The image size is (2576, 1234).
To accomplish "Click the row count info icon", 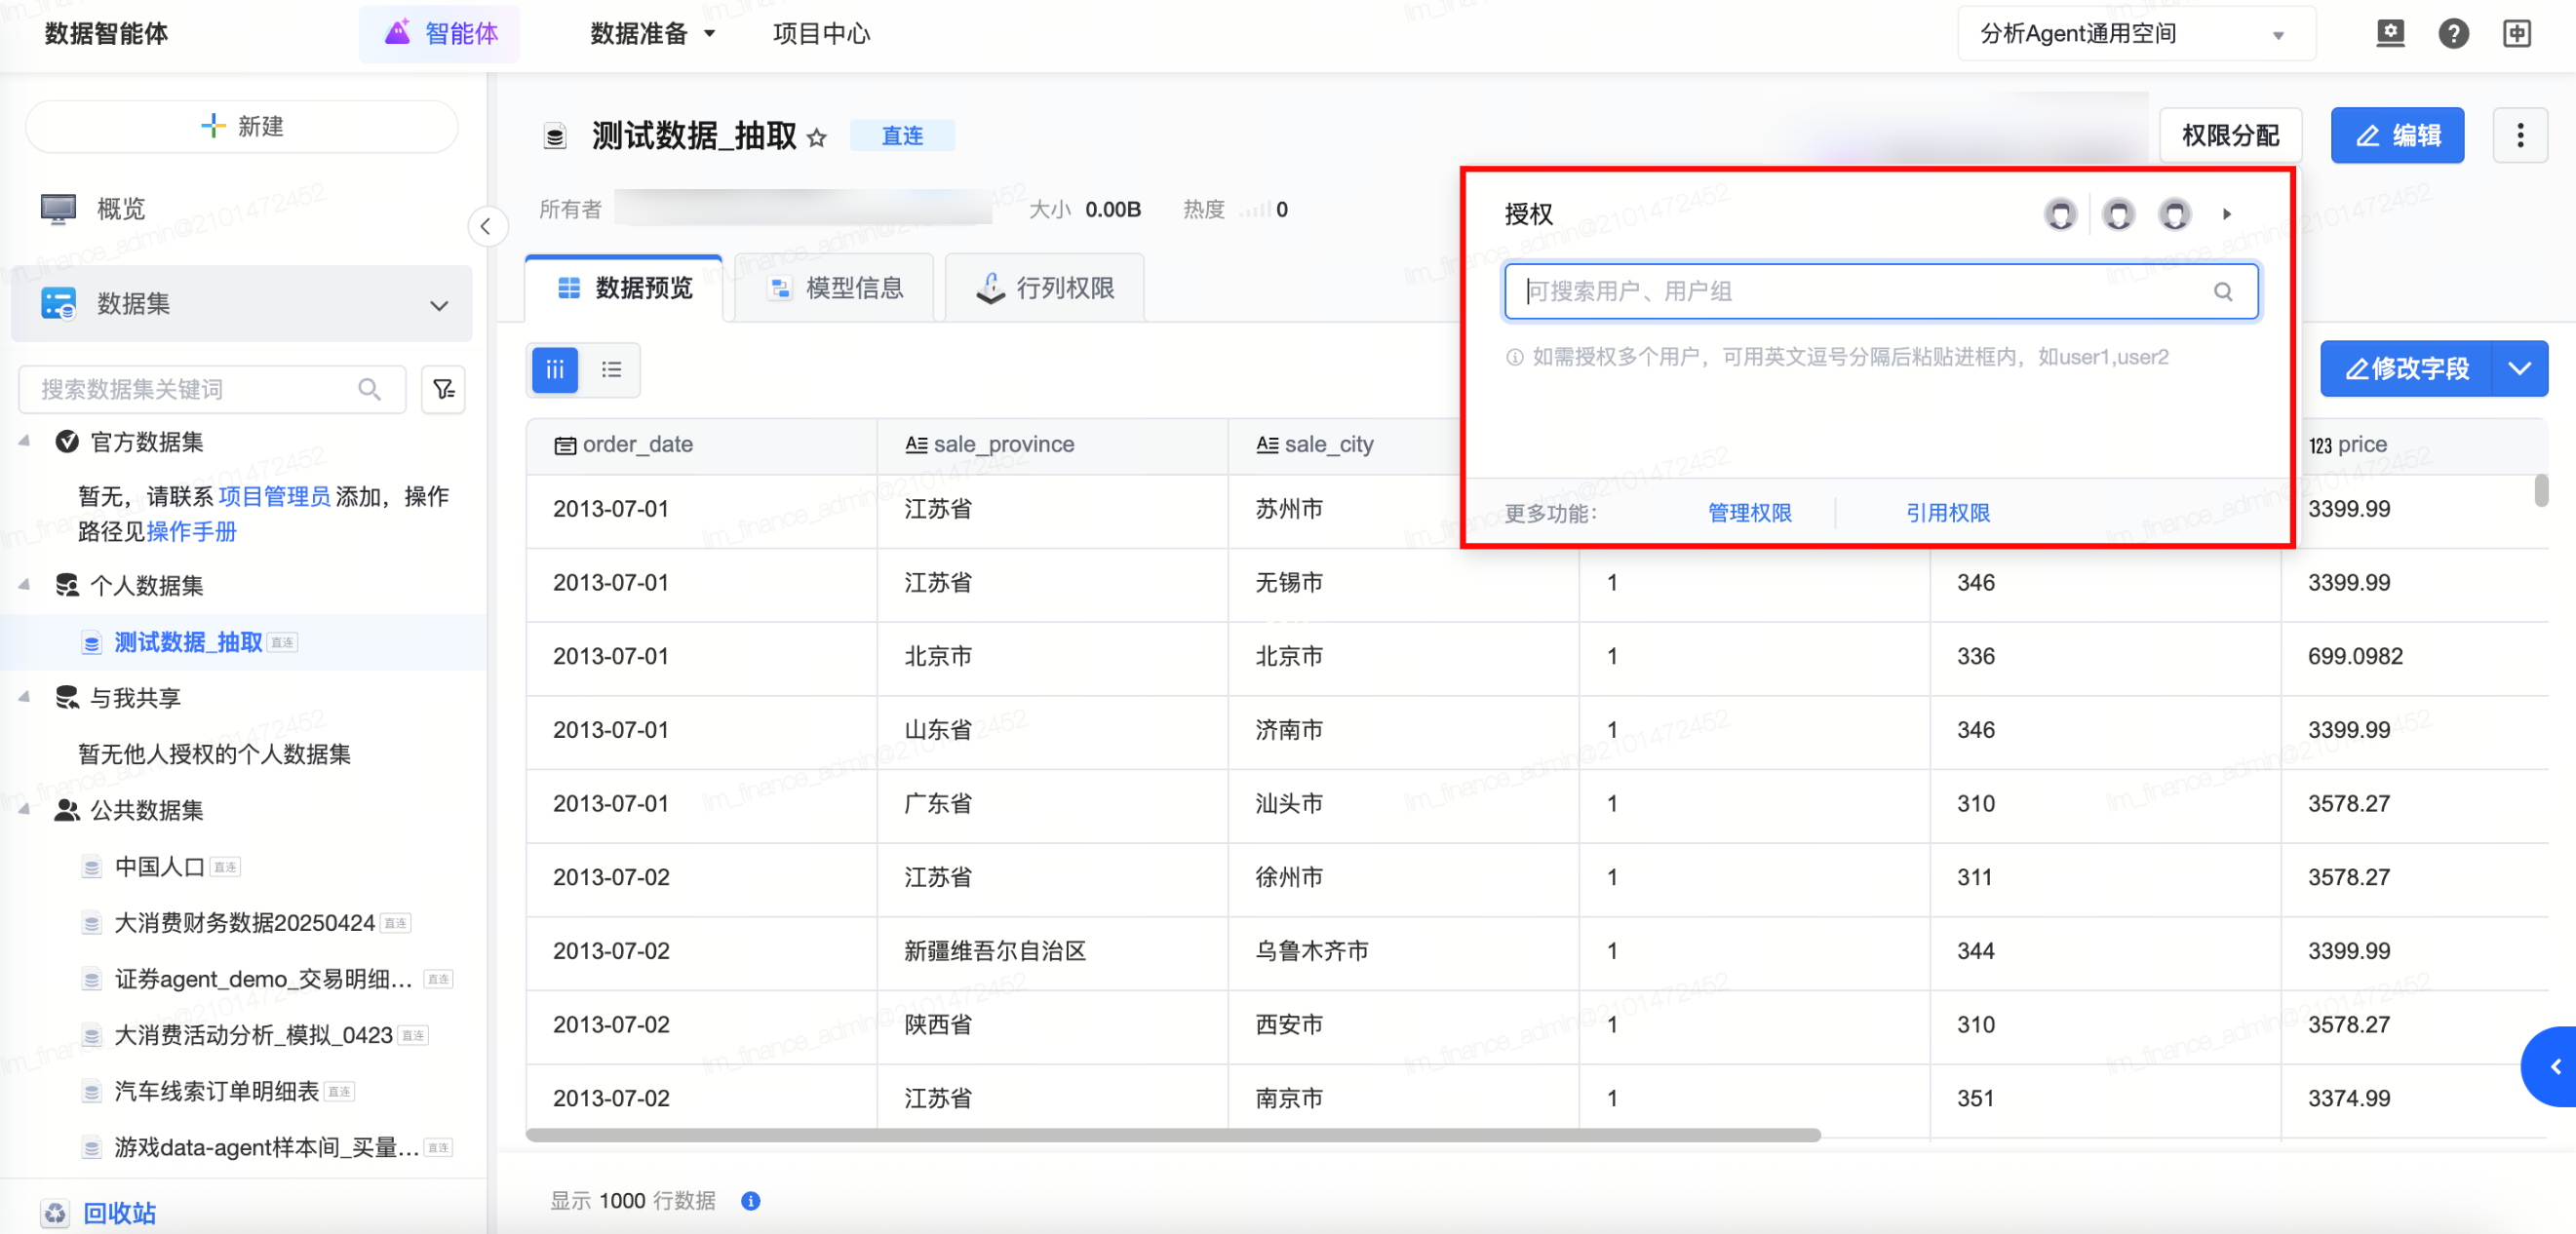I will tap(750, 1200).
